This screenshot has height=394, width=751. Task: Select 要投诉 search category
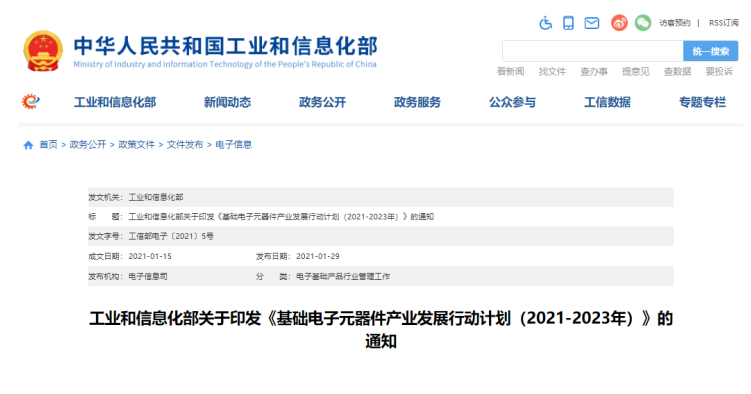(x=719, y=72)
